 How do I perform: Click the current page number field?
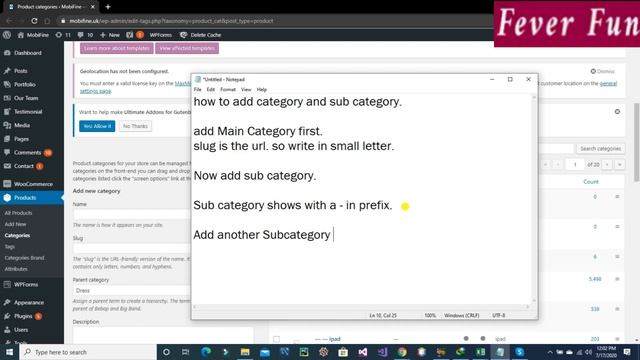pos(575,164)
